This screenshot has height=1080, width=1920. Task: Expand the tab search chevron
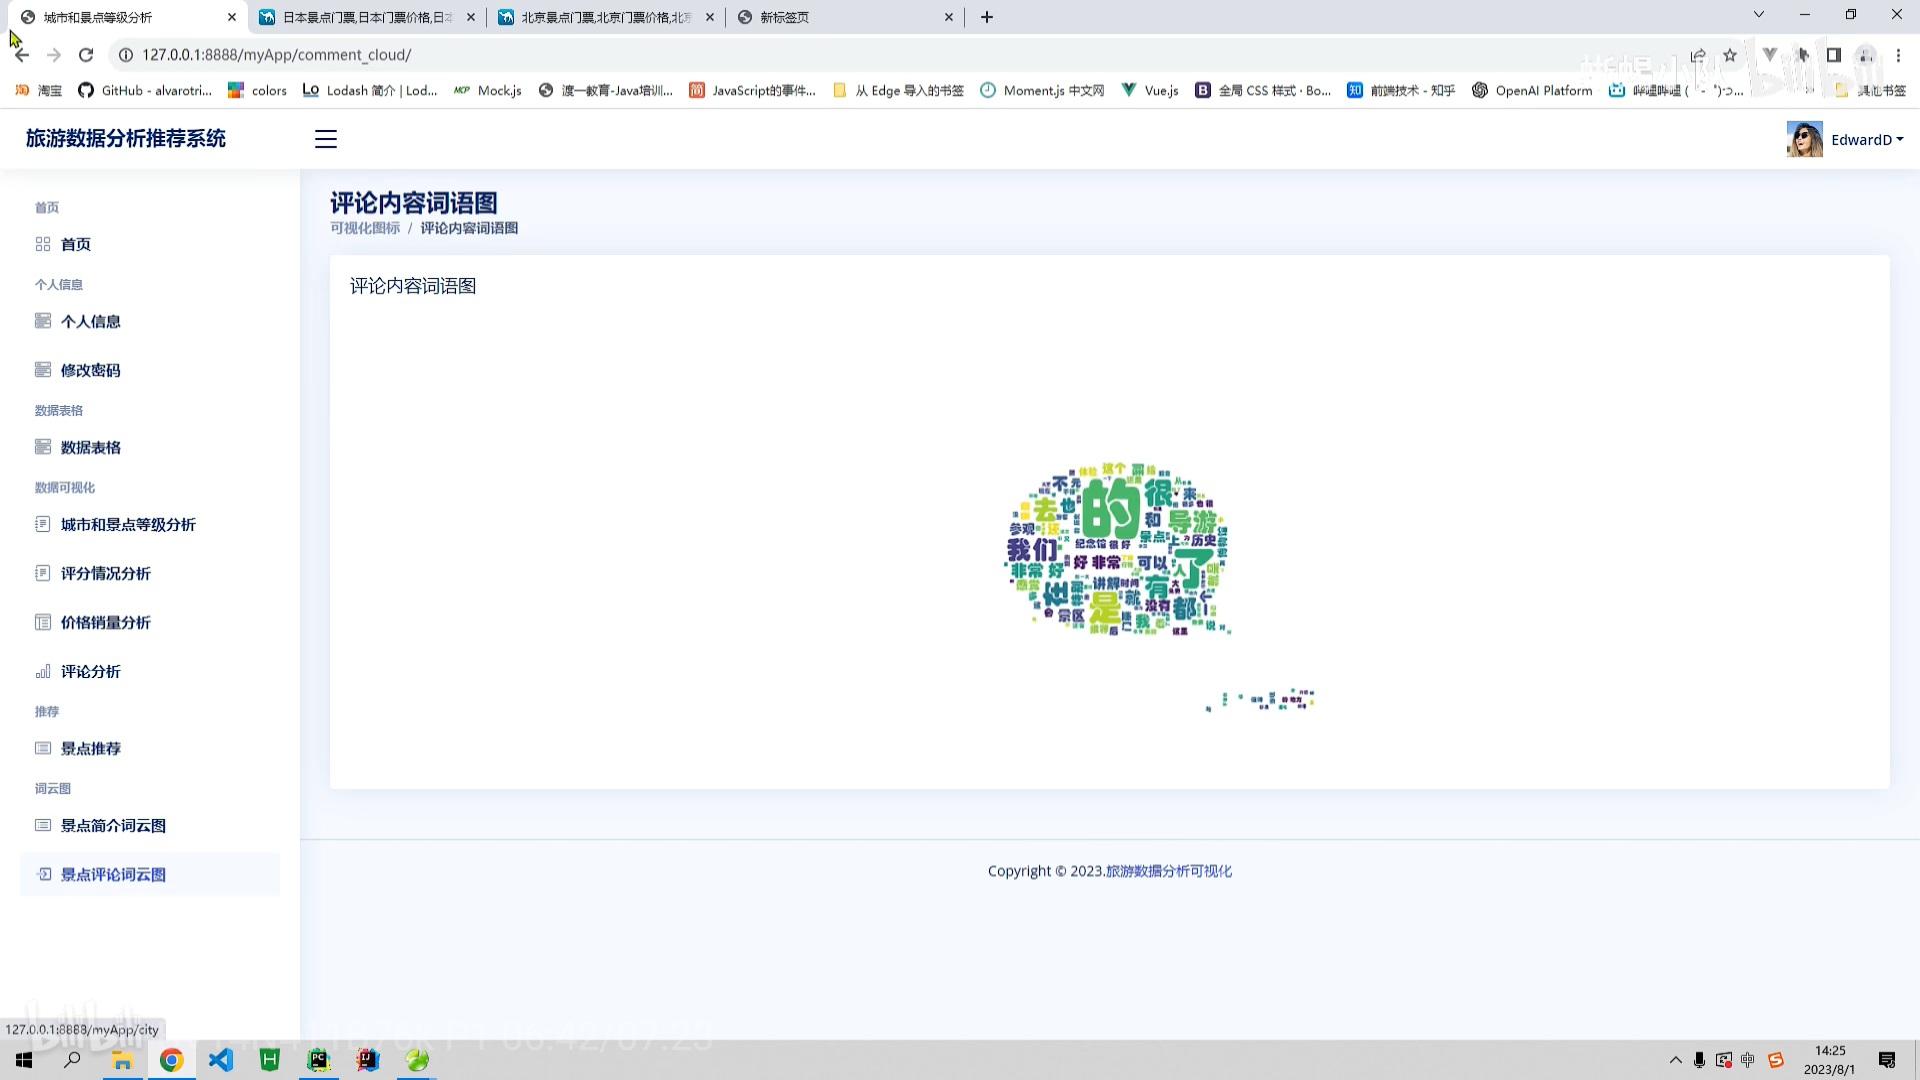[1758, 15]
